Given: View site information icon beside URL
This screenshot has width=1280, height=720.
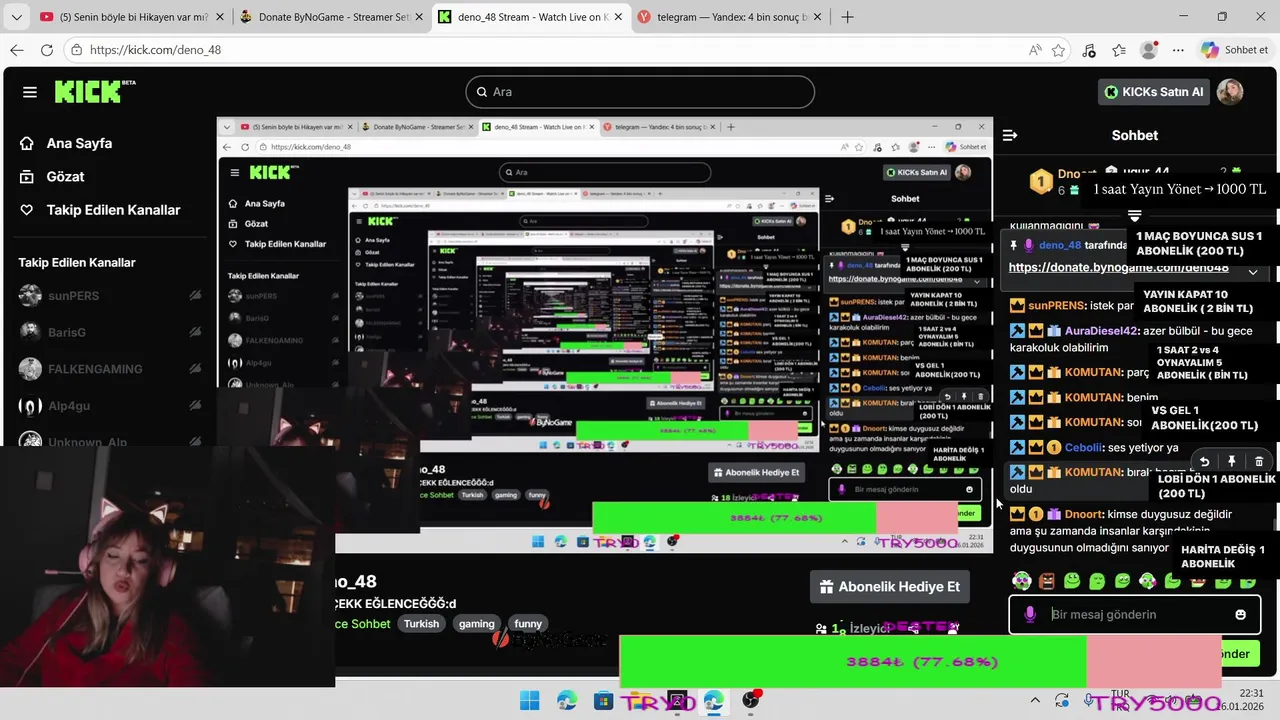Looking at the screenshot, I should click(76, 50).
